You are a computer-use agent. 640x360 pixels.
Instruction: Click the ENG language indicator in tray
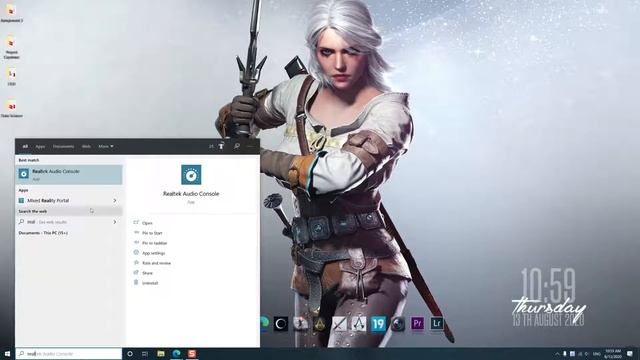tap(596, 354)
